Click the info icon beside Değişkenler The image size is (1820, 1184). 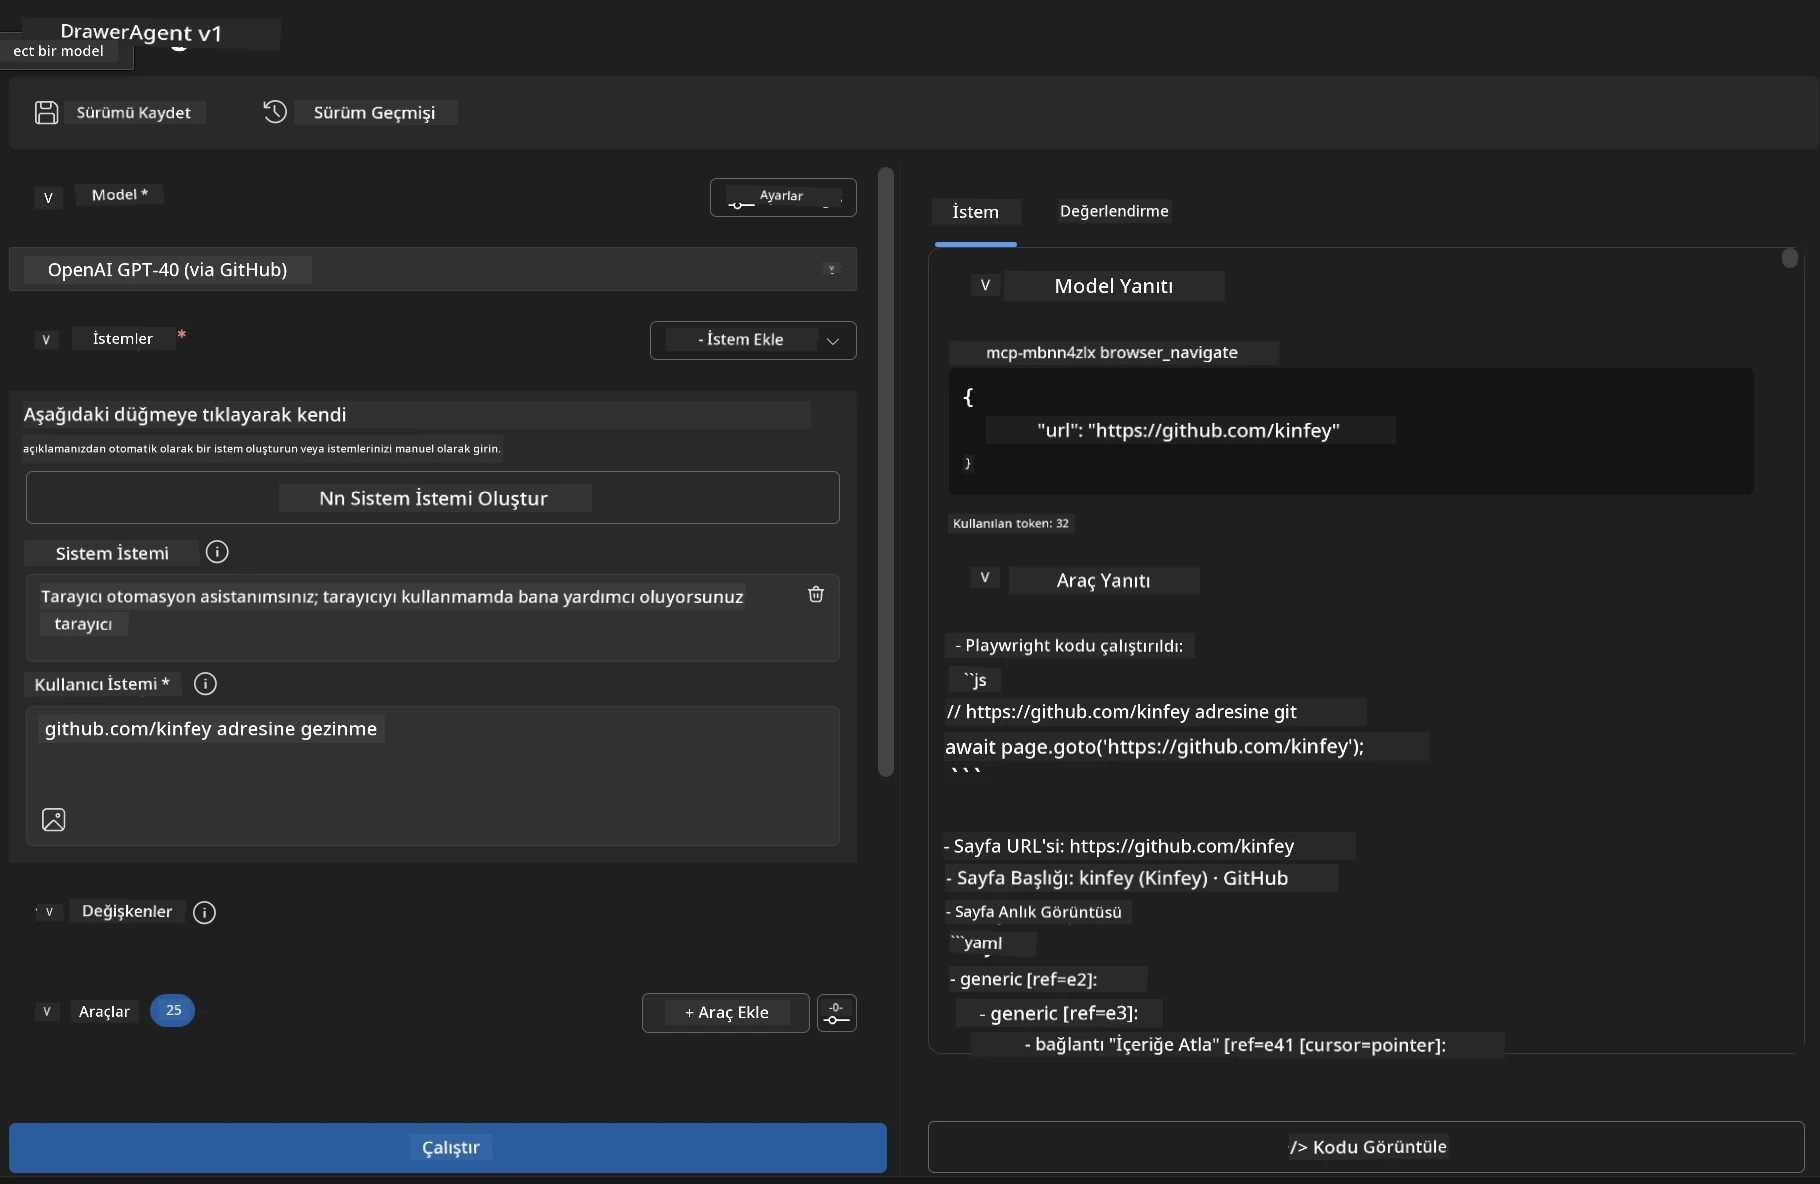[x=204, y=912]
